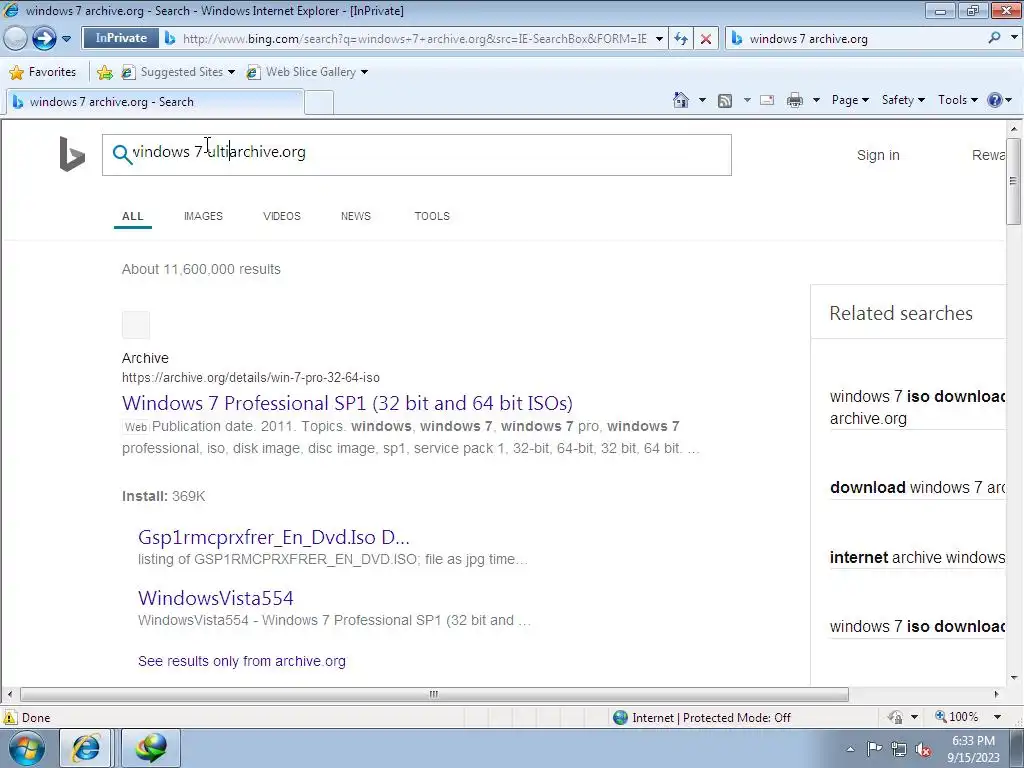Click the horizontal scrollbar right arrow
The height and width of the screenshot is (768, 1024).
tap(997, 694)
